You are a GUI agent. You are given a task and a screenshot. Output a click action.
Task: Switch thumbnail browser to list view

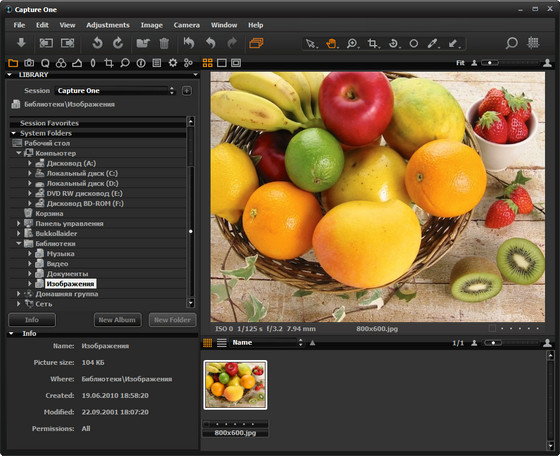pyautogui.click(x=222, y=343)
